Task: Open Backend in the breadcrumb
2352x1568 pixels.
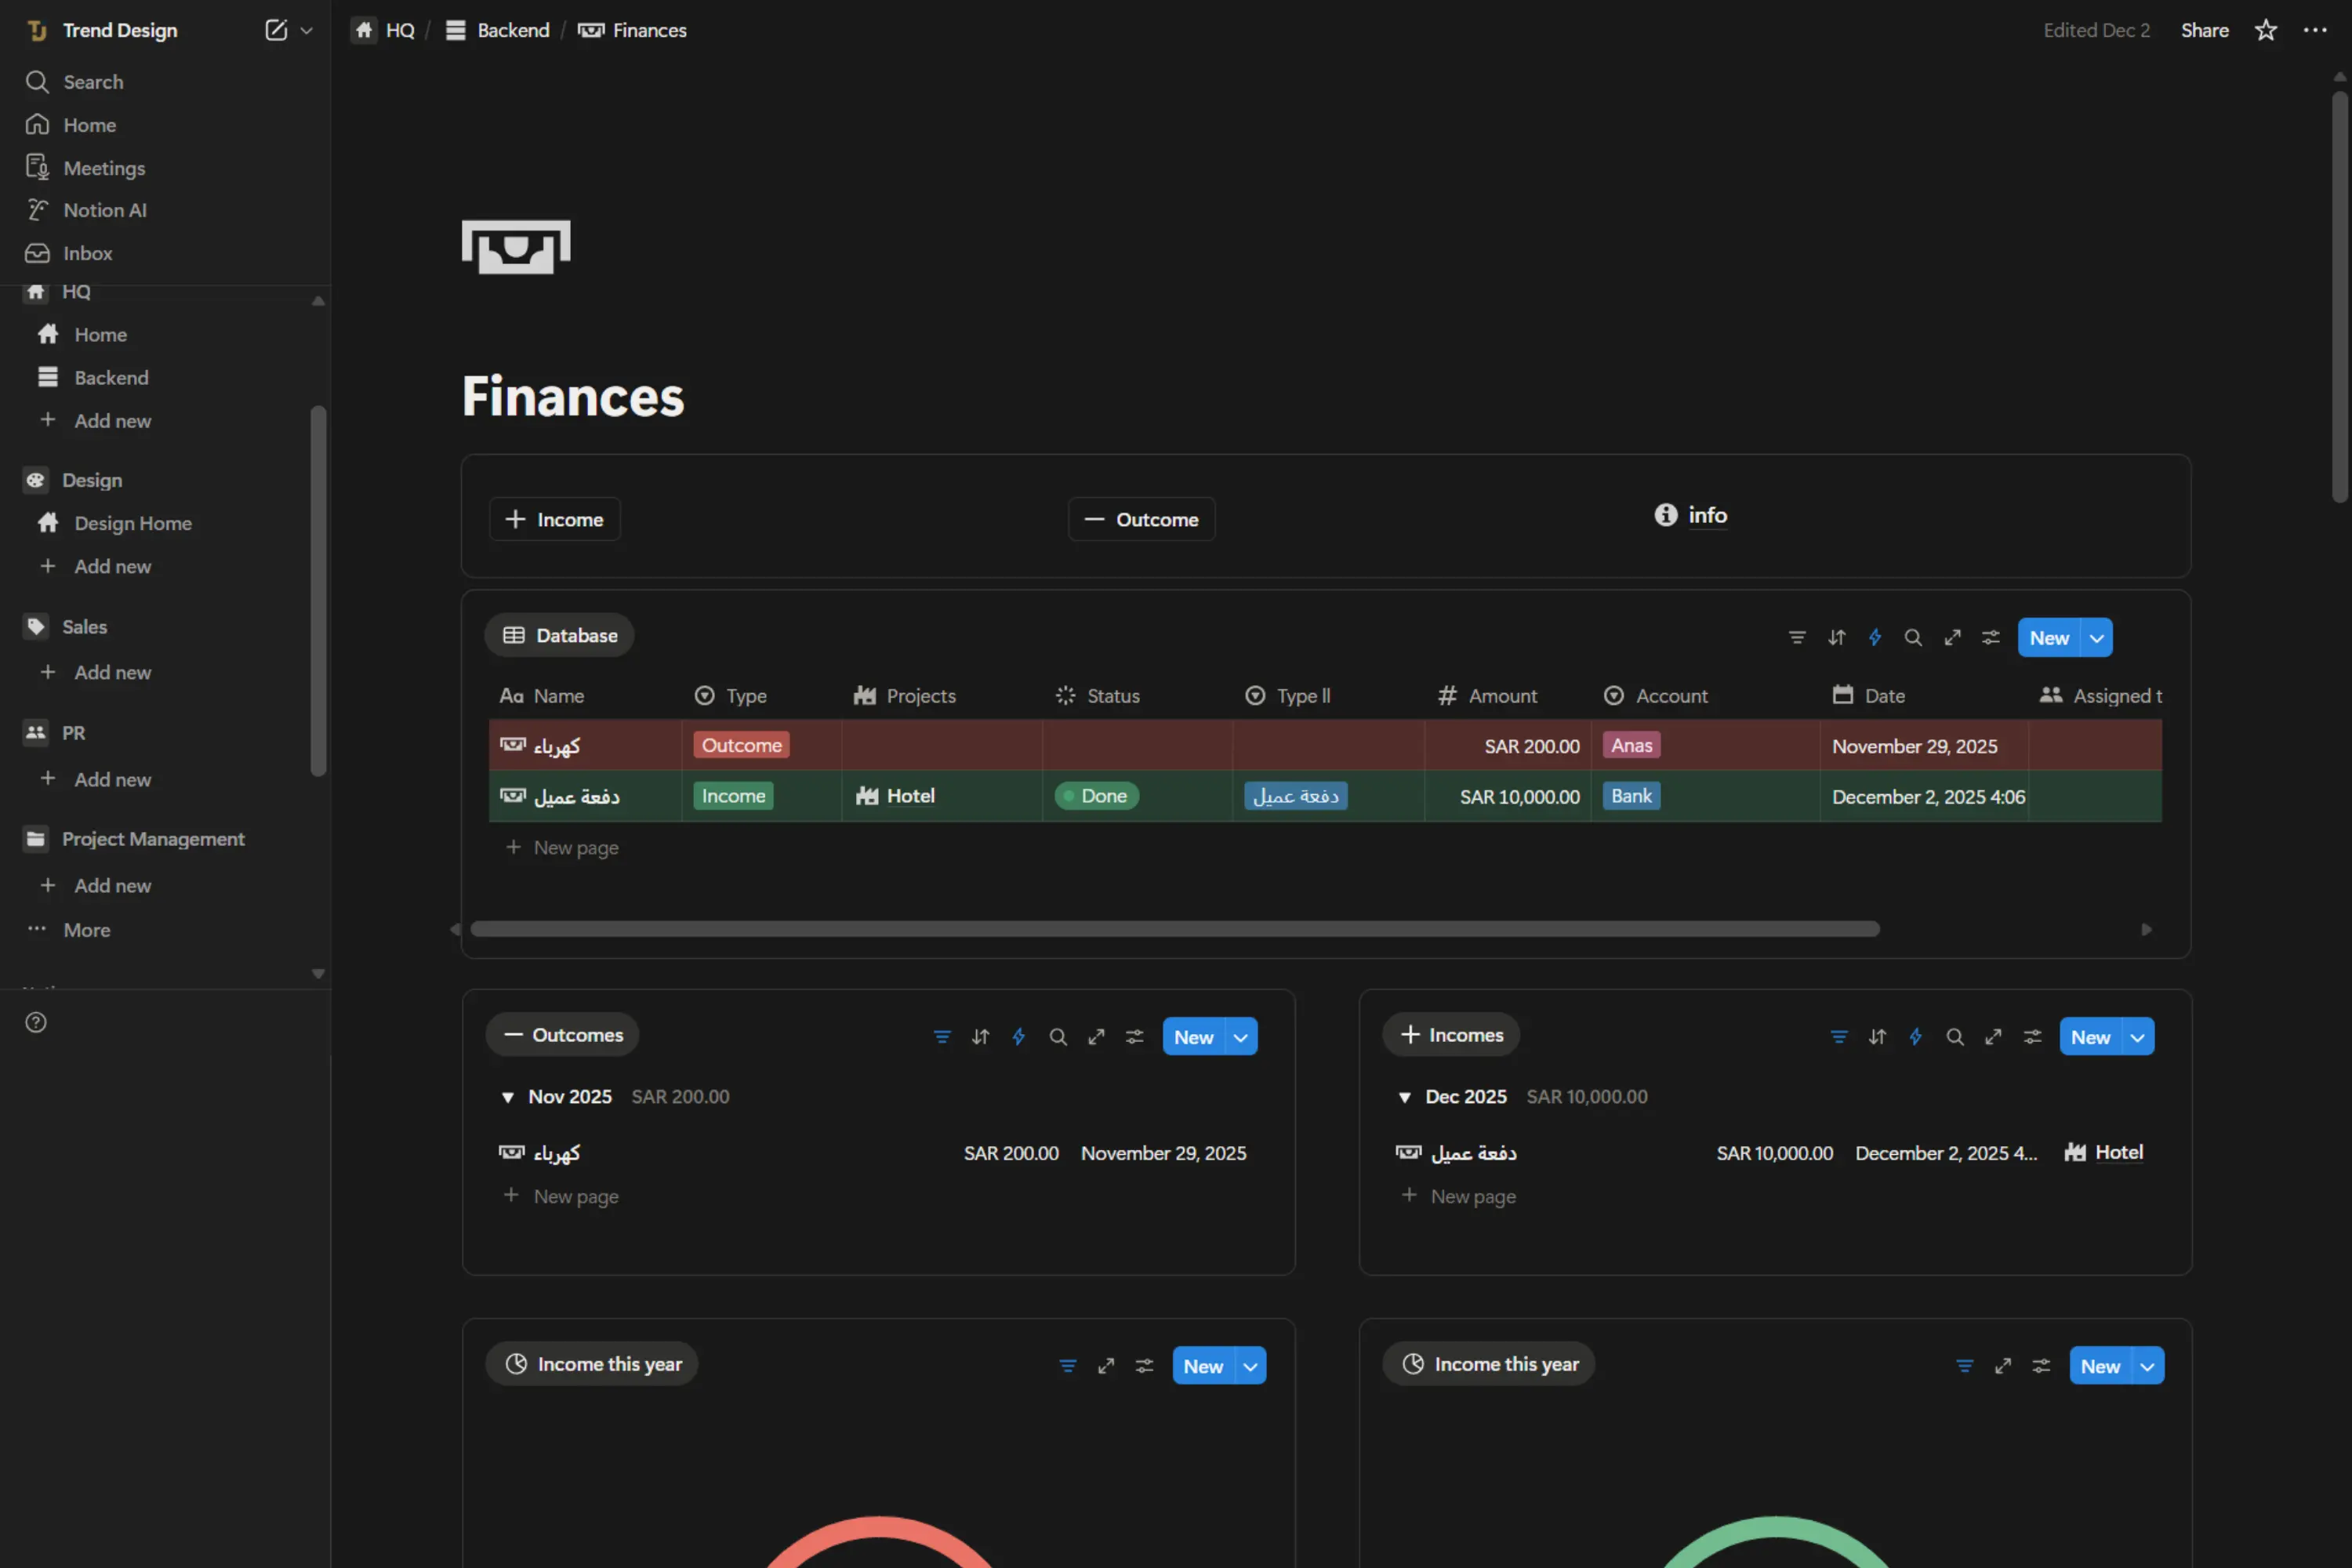Action: pyautogui.click(x=512, y=30)
